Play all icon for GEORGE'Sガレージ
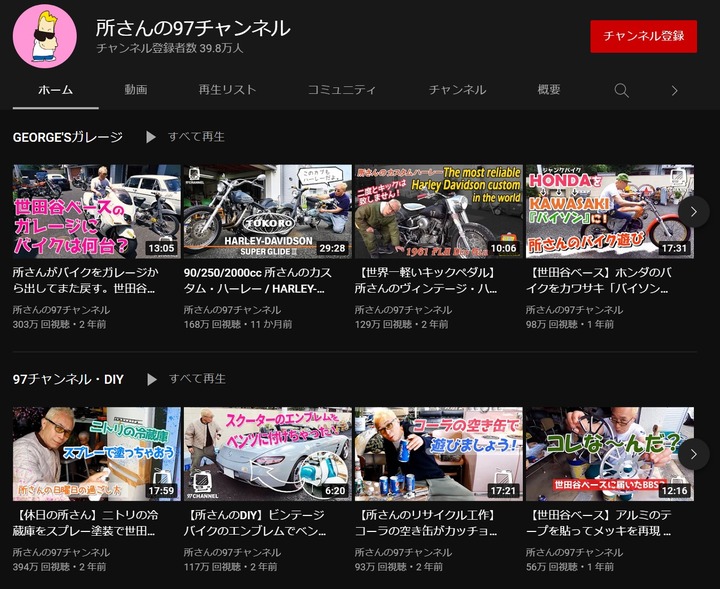This screenshot has width=720, height=589. [x=151, y=137]
